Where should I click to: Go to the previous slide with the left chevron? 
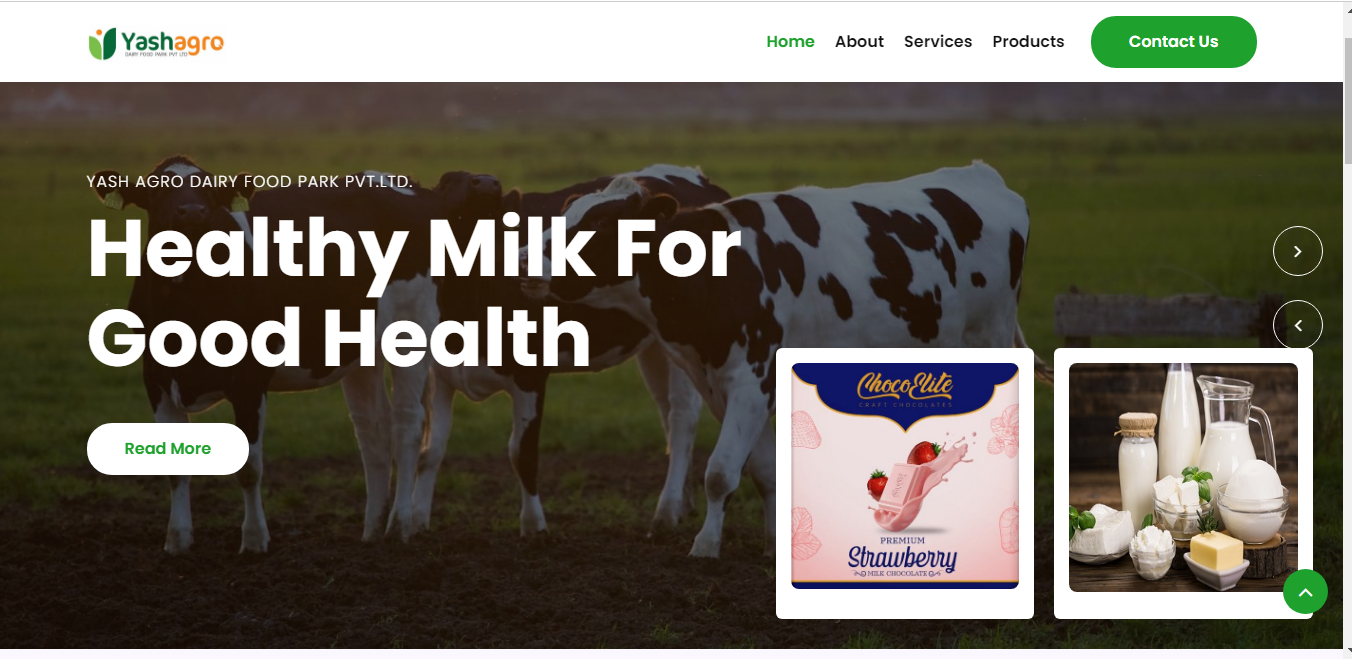(1297, 325)
